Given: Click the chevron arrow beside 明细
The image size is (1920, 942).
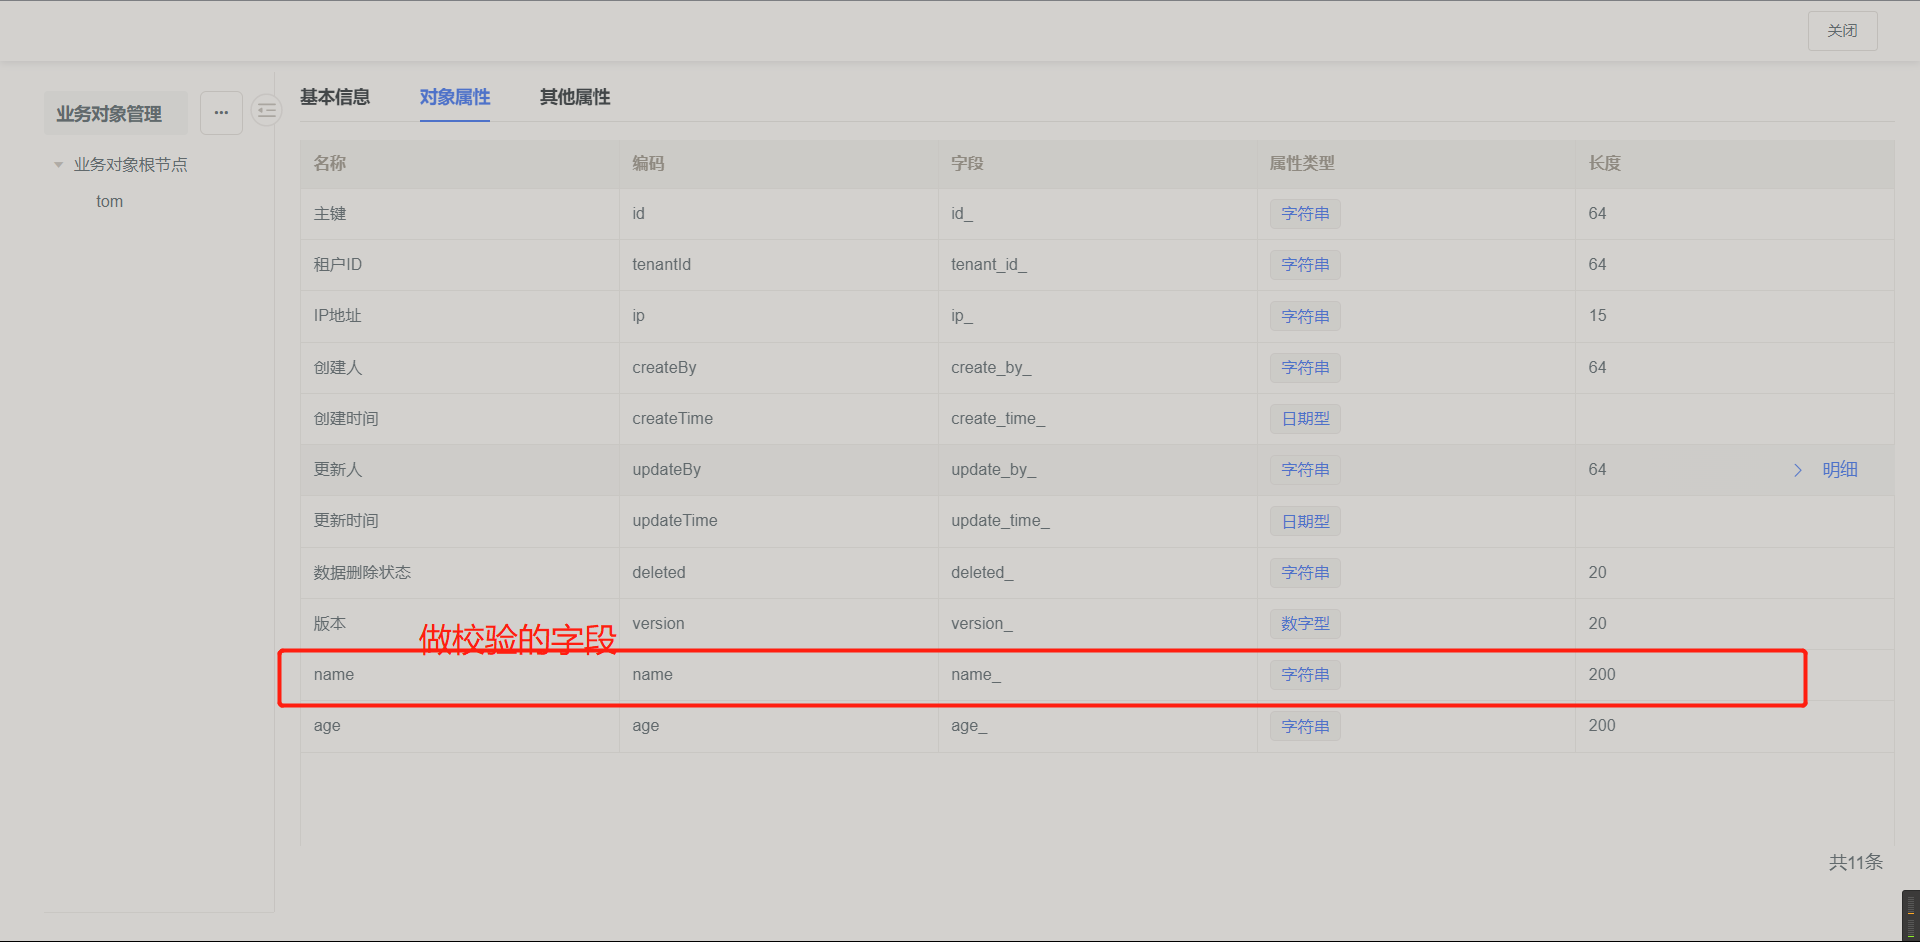Looking at the screenshot, I should pos(1797,470).
